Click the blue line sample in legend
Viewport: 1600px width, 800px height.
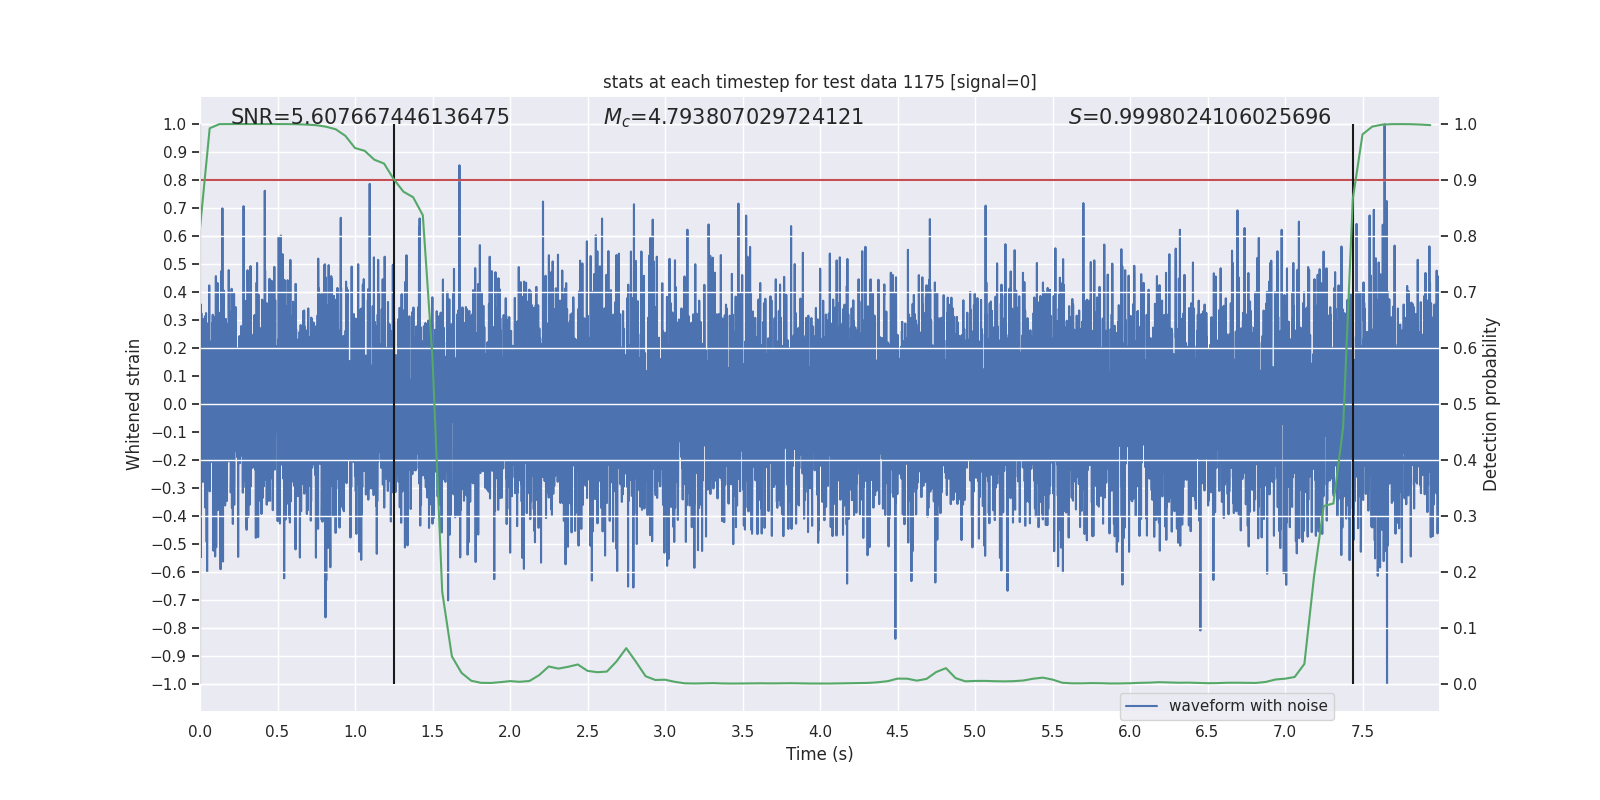(x=1141, y=706)
